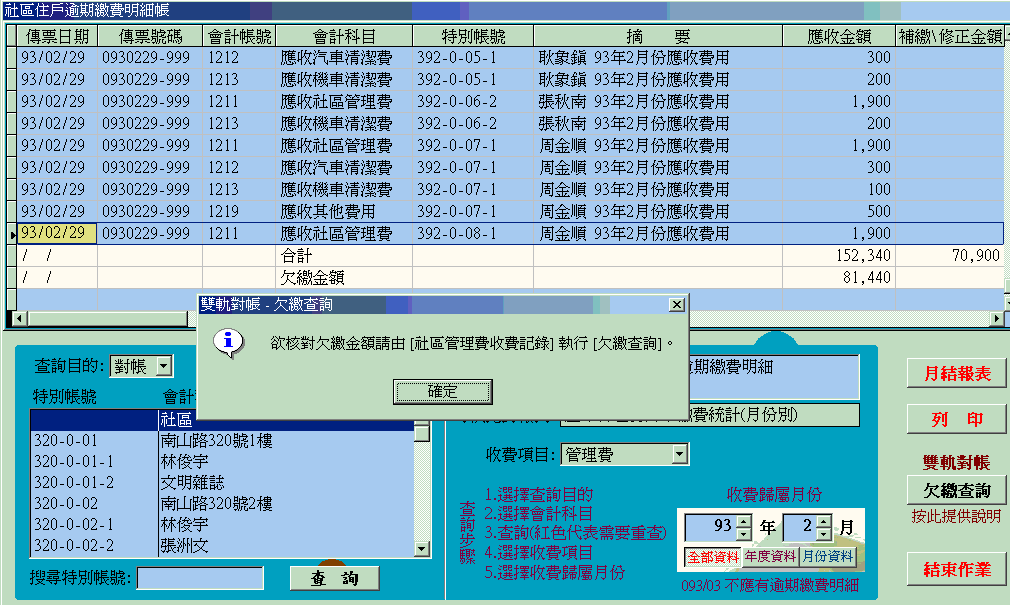This screenshot has height=605, width=1010.
Task: Click the 傳票號碼 column header
Action: click(149, 36)
